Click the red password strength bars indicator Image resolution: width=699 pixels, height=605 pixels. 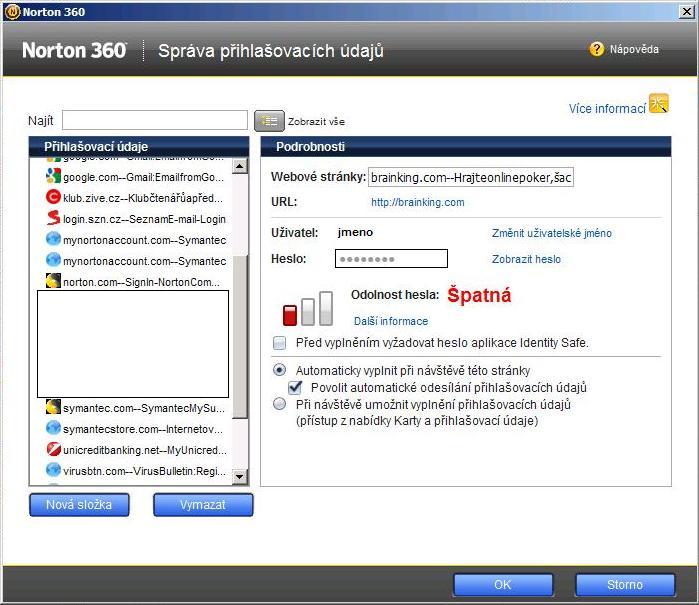[308, 309]
